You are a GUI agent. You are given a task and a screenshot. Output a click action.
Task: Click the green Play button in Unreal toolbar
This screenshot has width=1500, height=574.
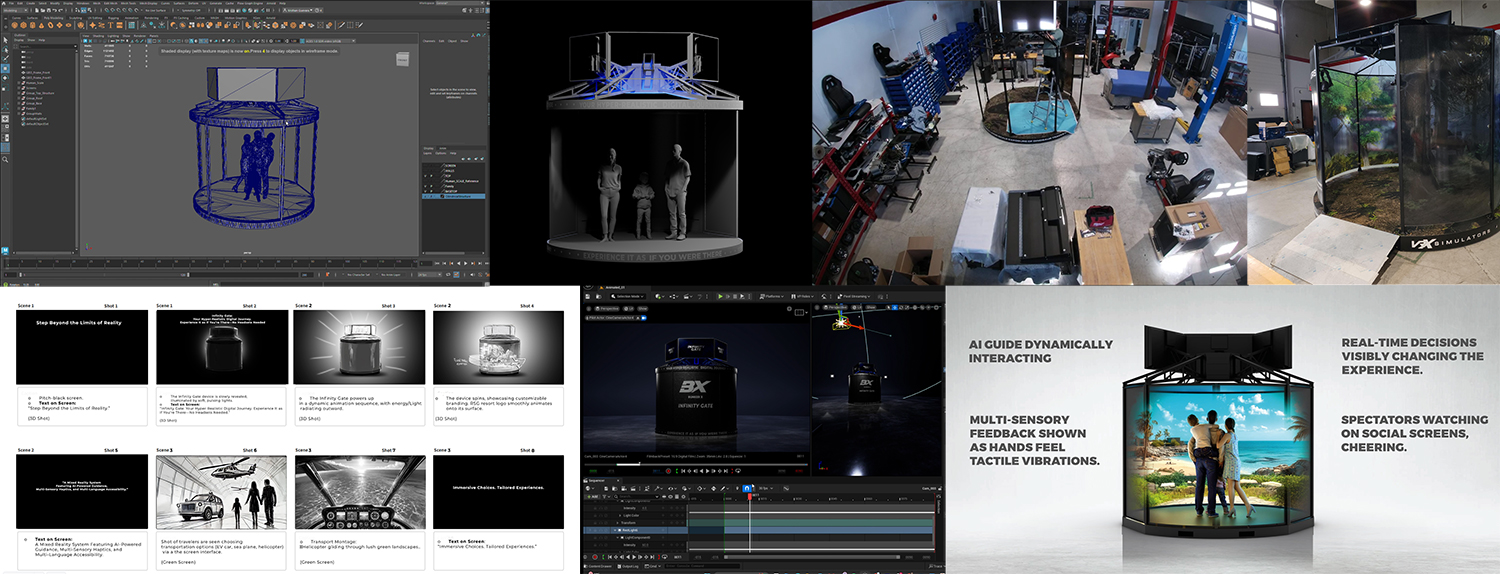[x=720, y=297]
